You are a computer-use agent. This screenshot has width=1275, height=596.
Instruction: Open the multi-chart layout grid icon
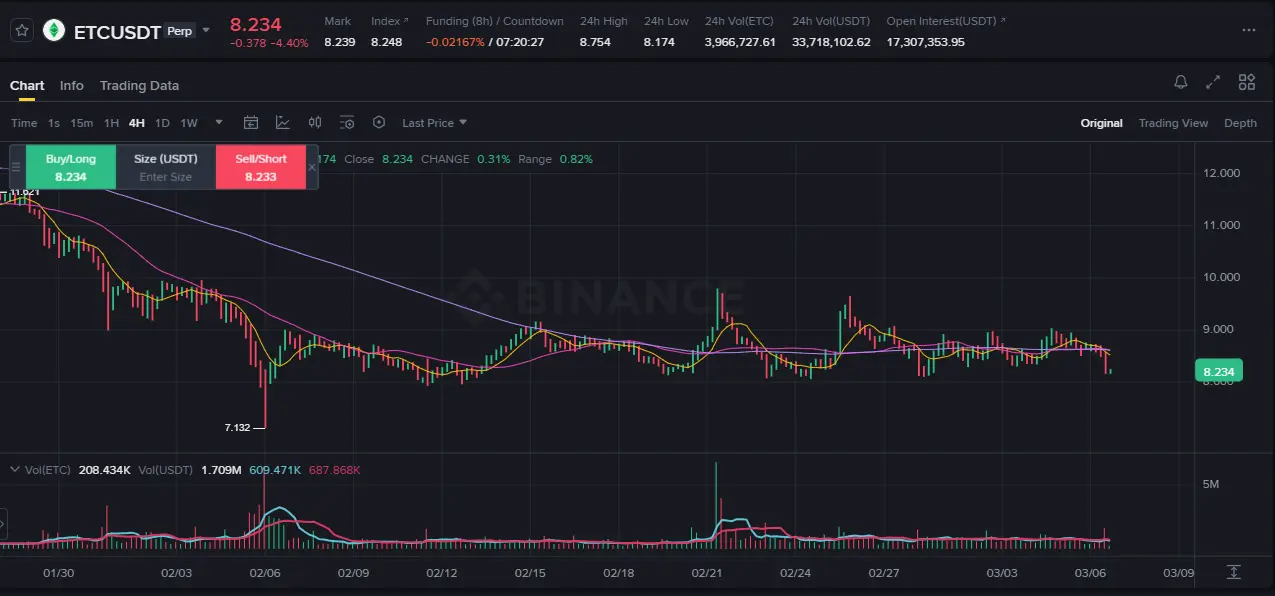pyautogui.click(x=1247, y=83)
